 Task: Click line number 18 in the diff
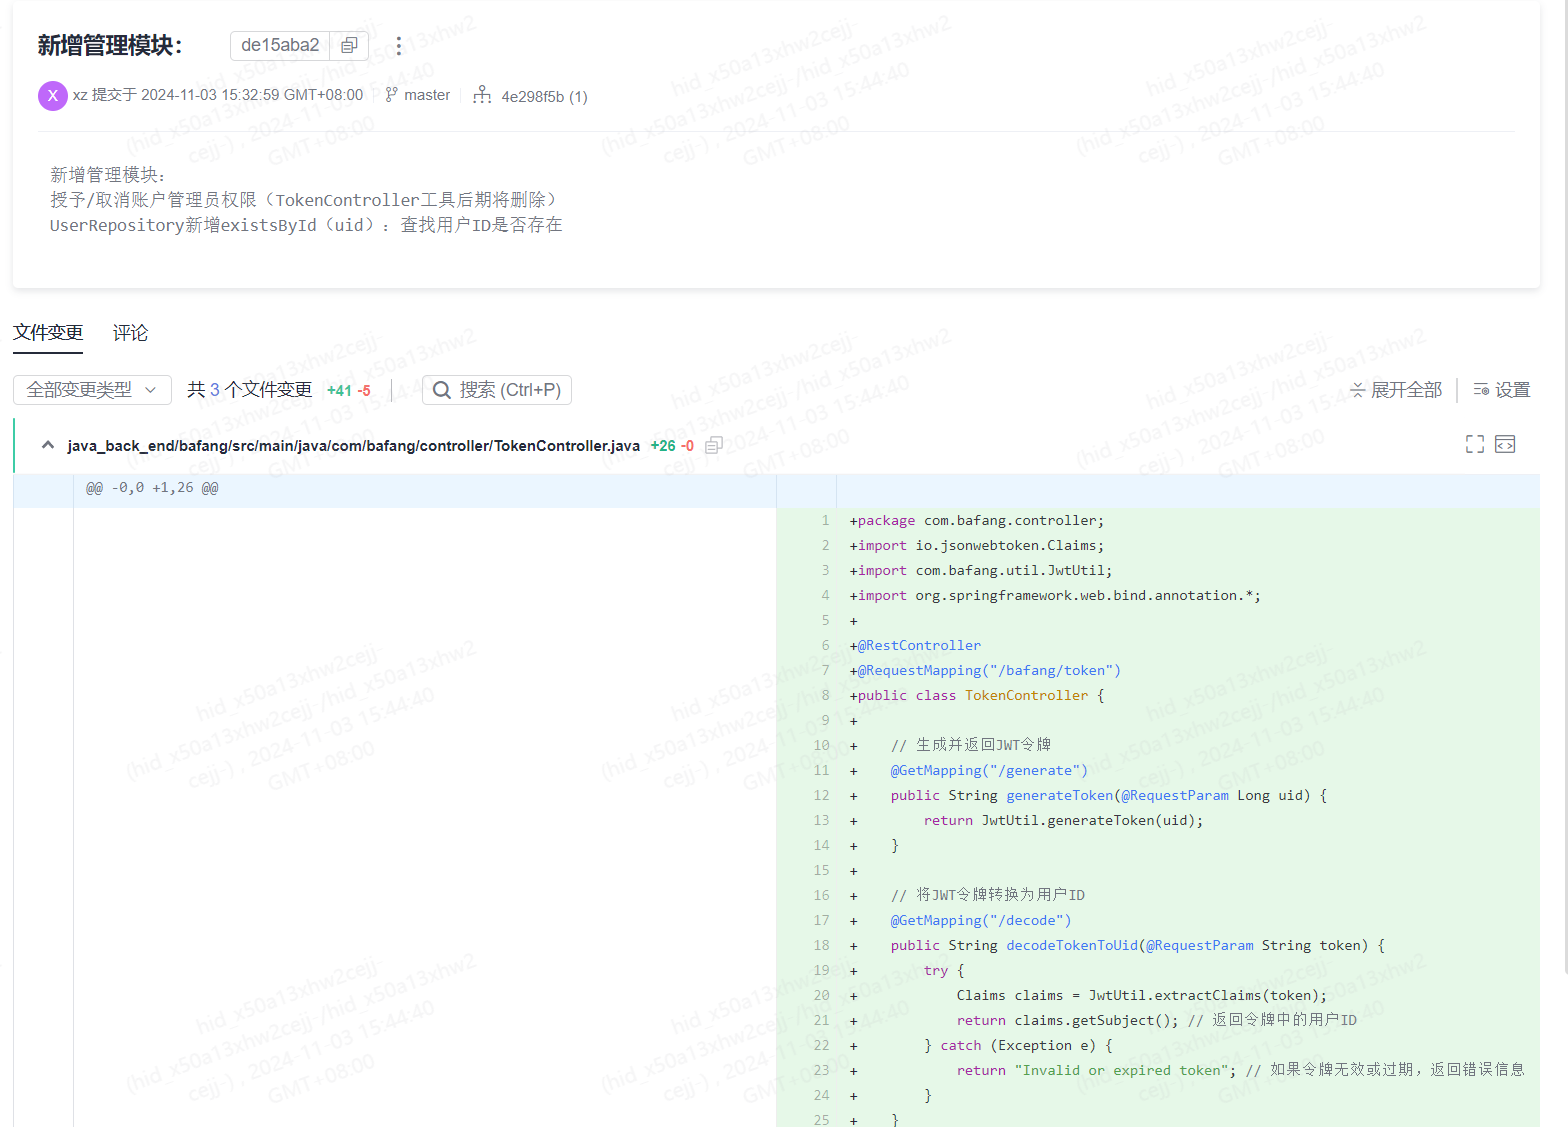coord(821,946)
